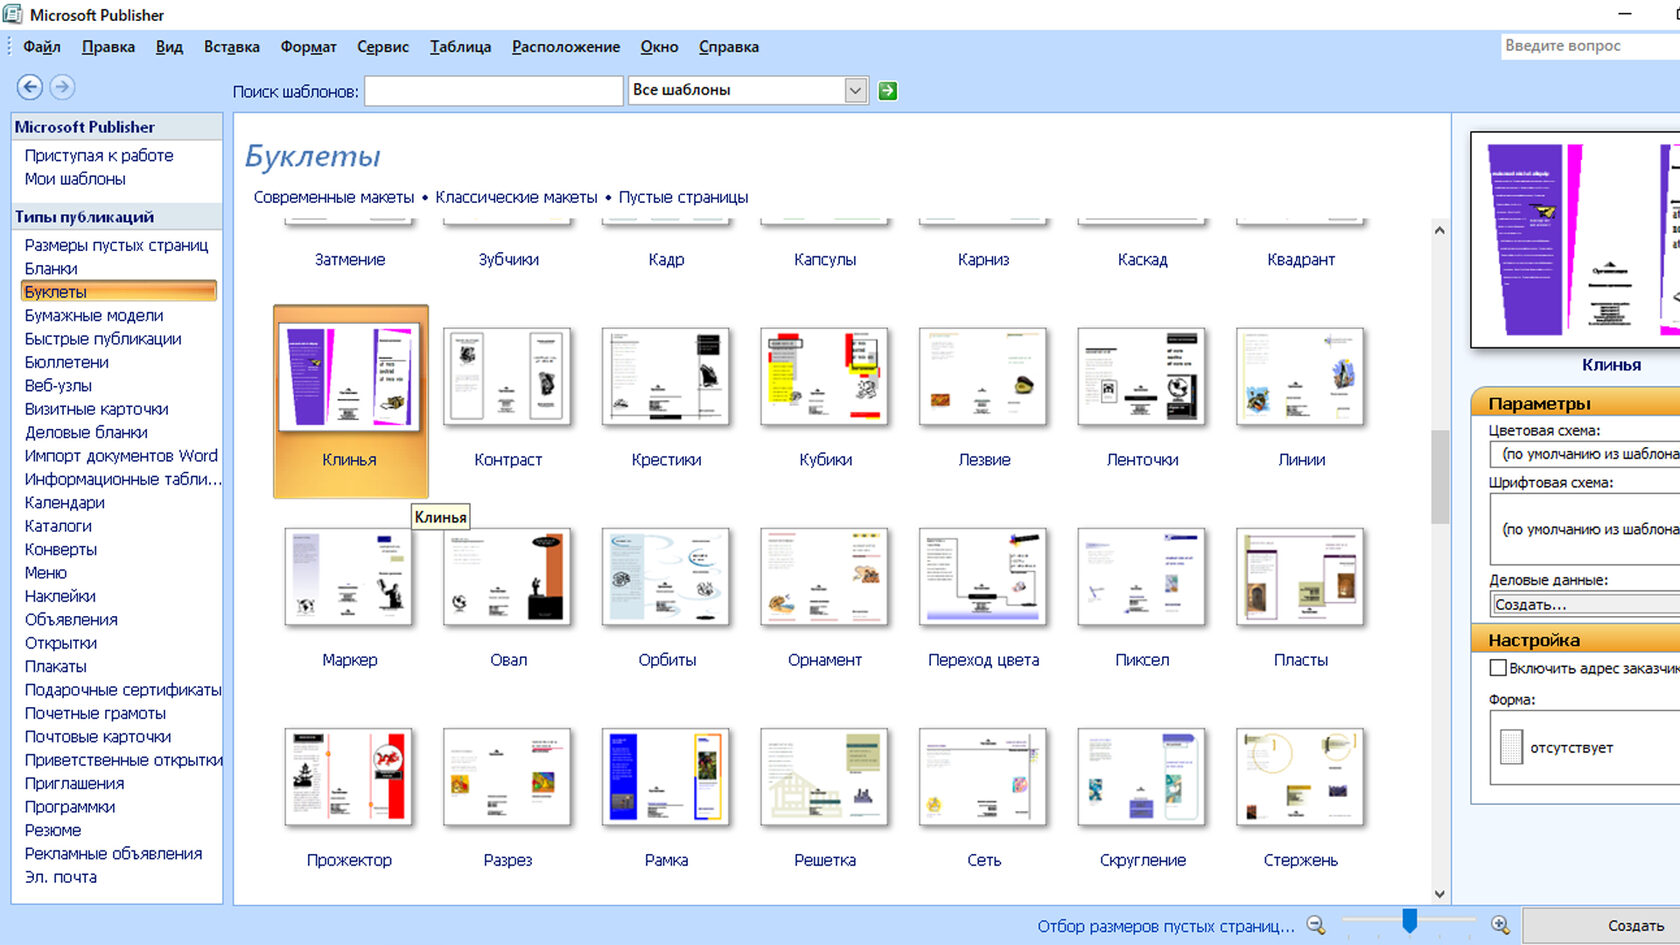Viewport: 1680px width, 945px height.
Task: Open the Справка menu
Action: click(x=728, y=47)
